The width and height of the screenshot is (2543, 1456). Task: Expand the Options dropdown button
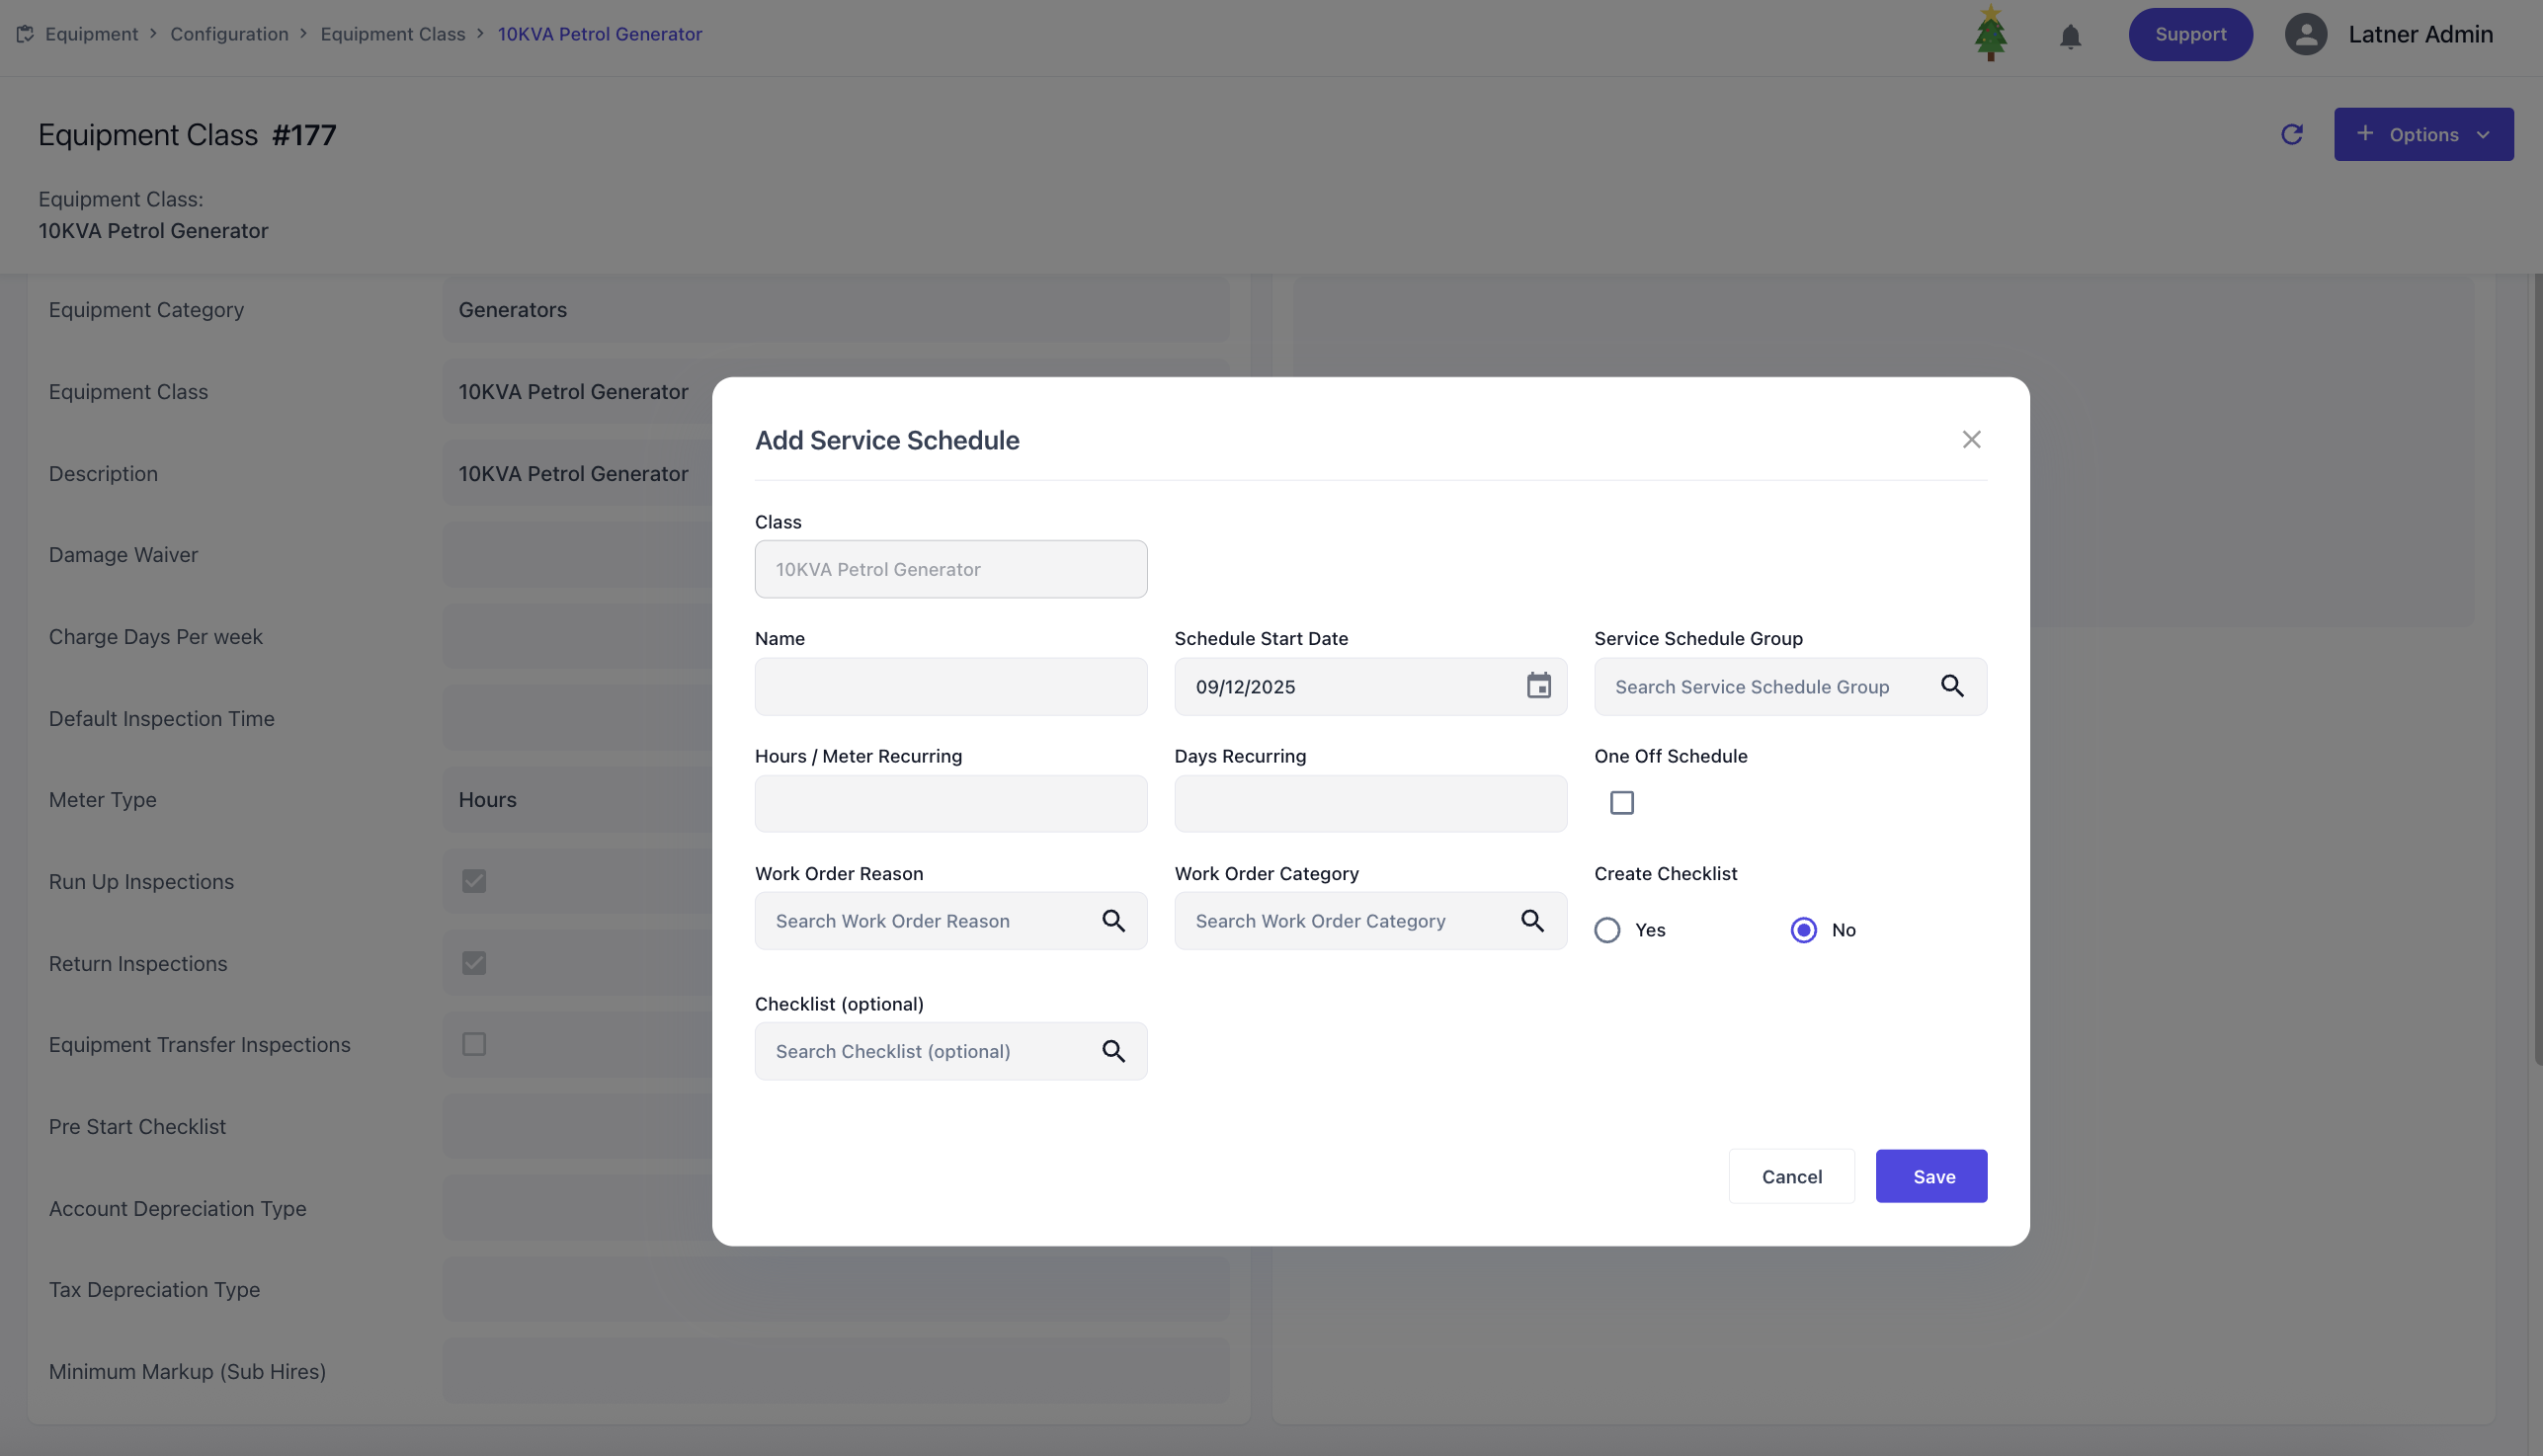(x=2423, y=135)
